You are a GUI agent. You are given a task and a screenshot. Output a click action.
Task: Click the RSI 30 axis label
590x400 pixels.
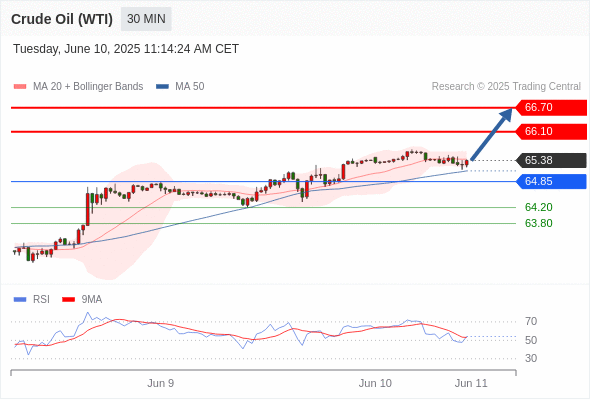[531, 358]
